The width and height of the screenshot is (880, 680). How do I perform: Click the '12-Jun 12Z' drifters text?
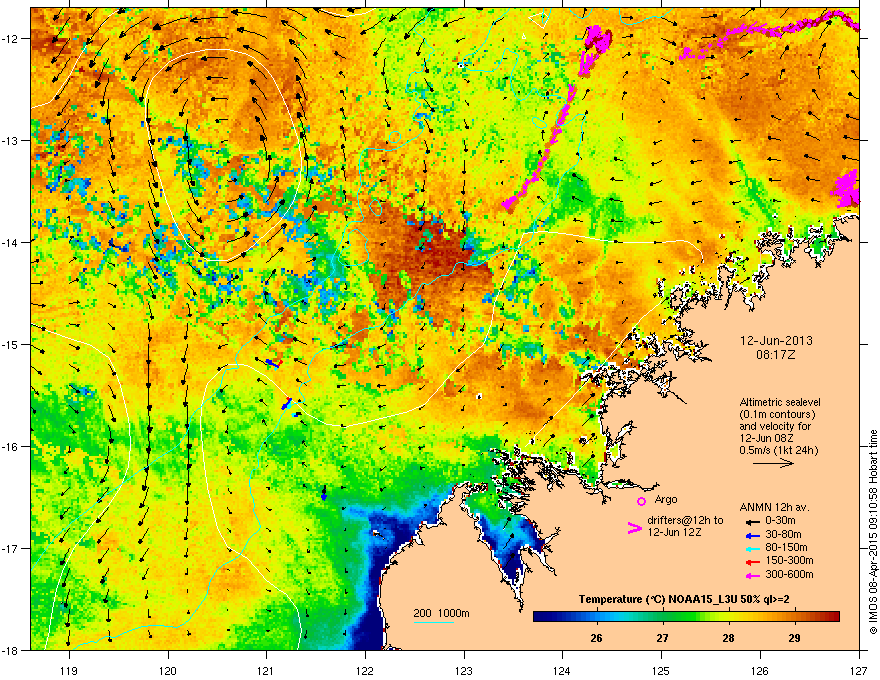[x=674, y=532]
